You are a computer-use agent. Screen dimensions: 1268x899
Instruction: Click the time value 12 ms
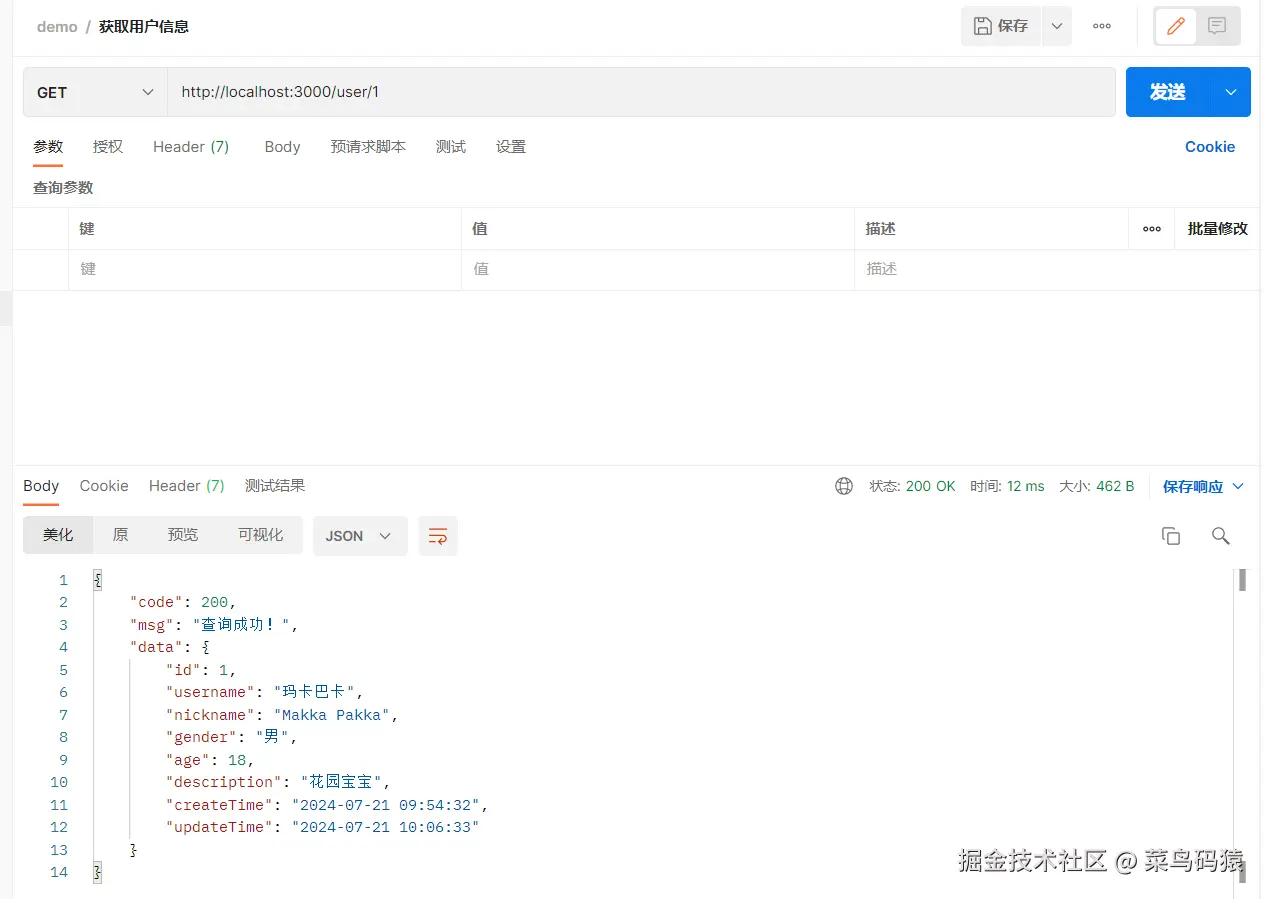click(x=1025, y=486)
